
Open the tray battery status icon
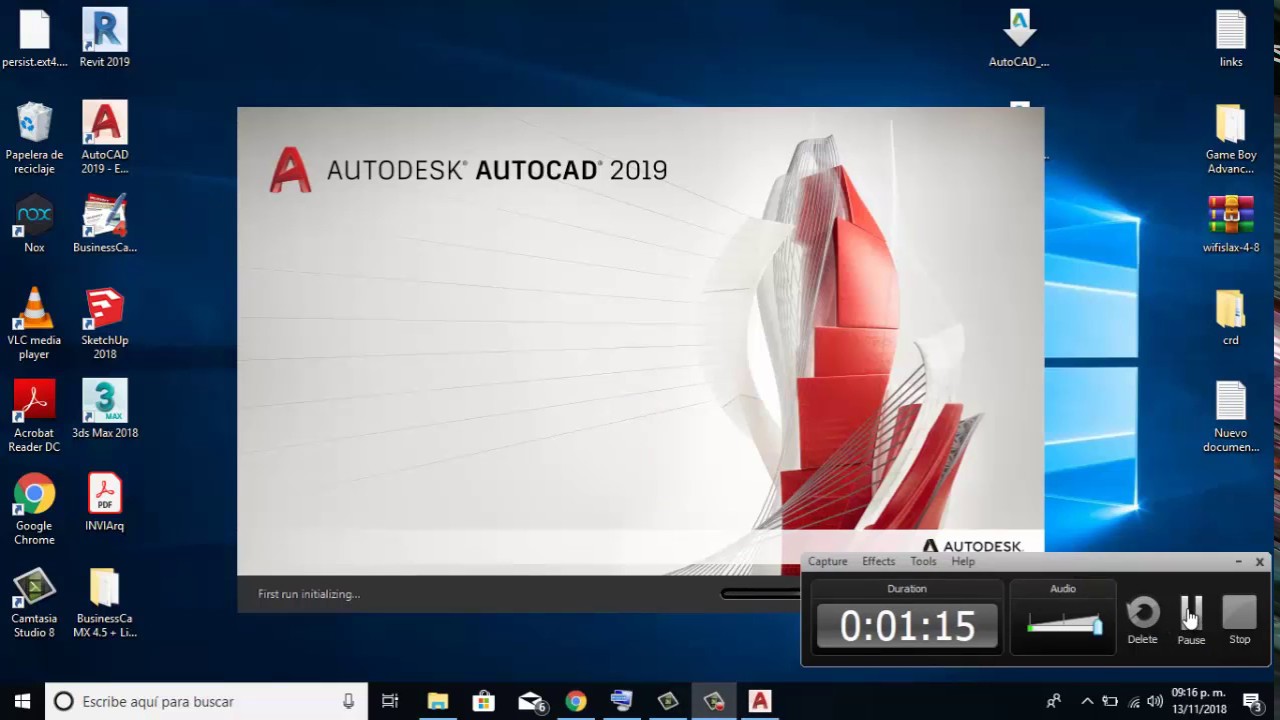[1110, 701]
